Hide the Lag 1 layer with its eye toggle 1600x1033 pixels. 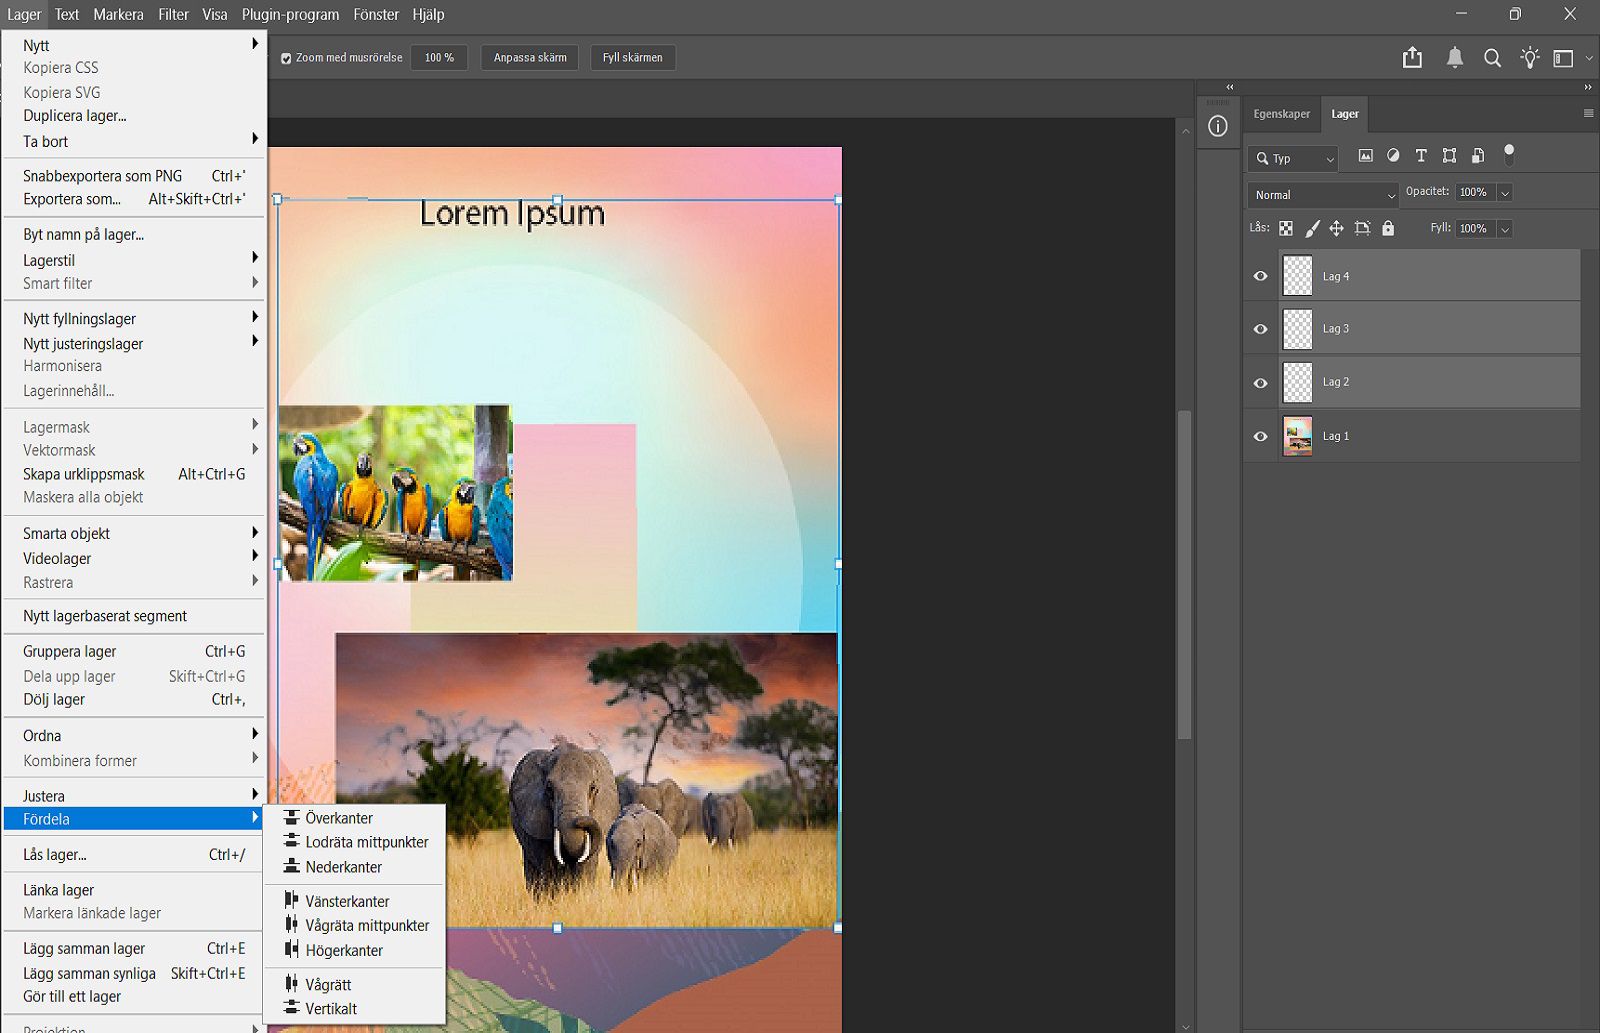click(x=1260, y=435)
